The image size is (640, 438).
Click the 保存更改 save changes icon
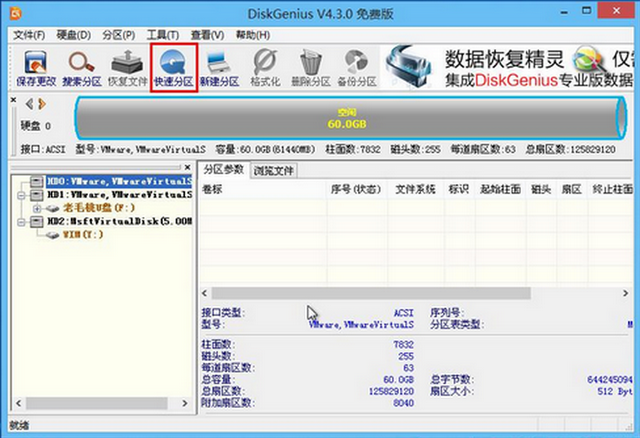pos(36,68)
